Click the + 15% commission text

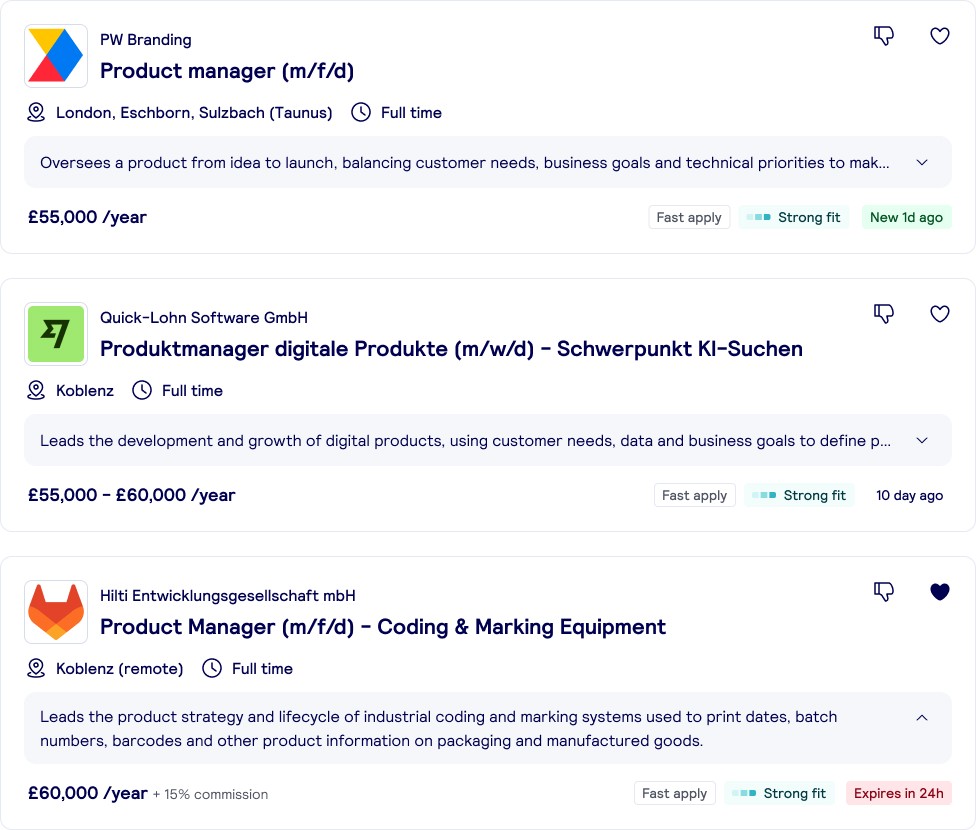[210, 795]
